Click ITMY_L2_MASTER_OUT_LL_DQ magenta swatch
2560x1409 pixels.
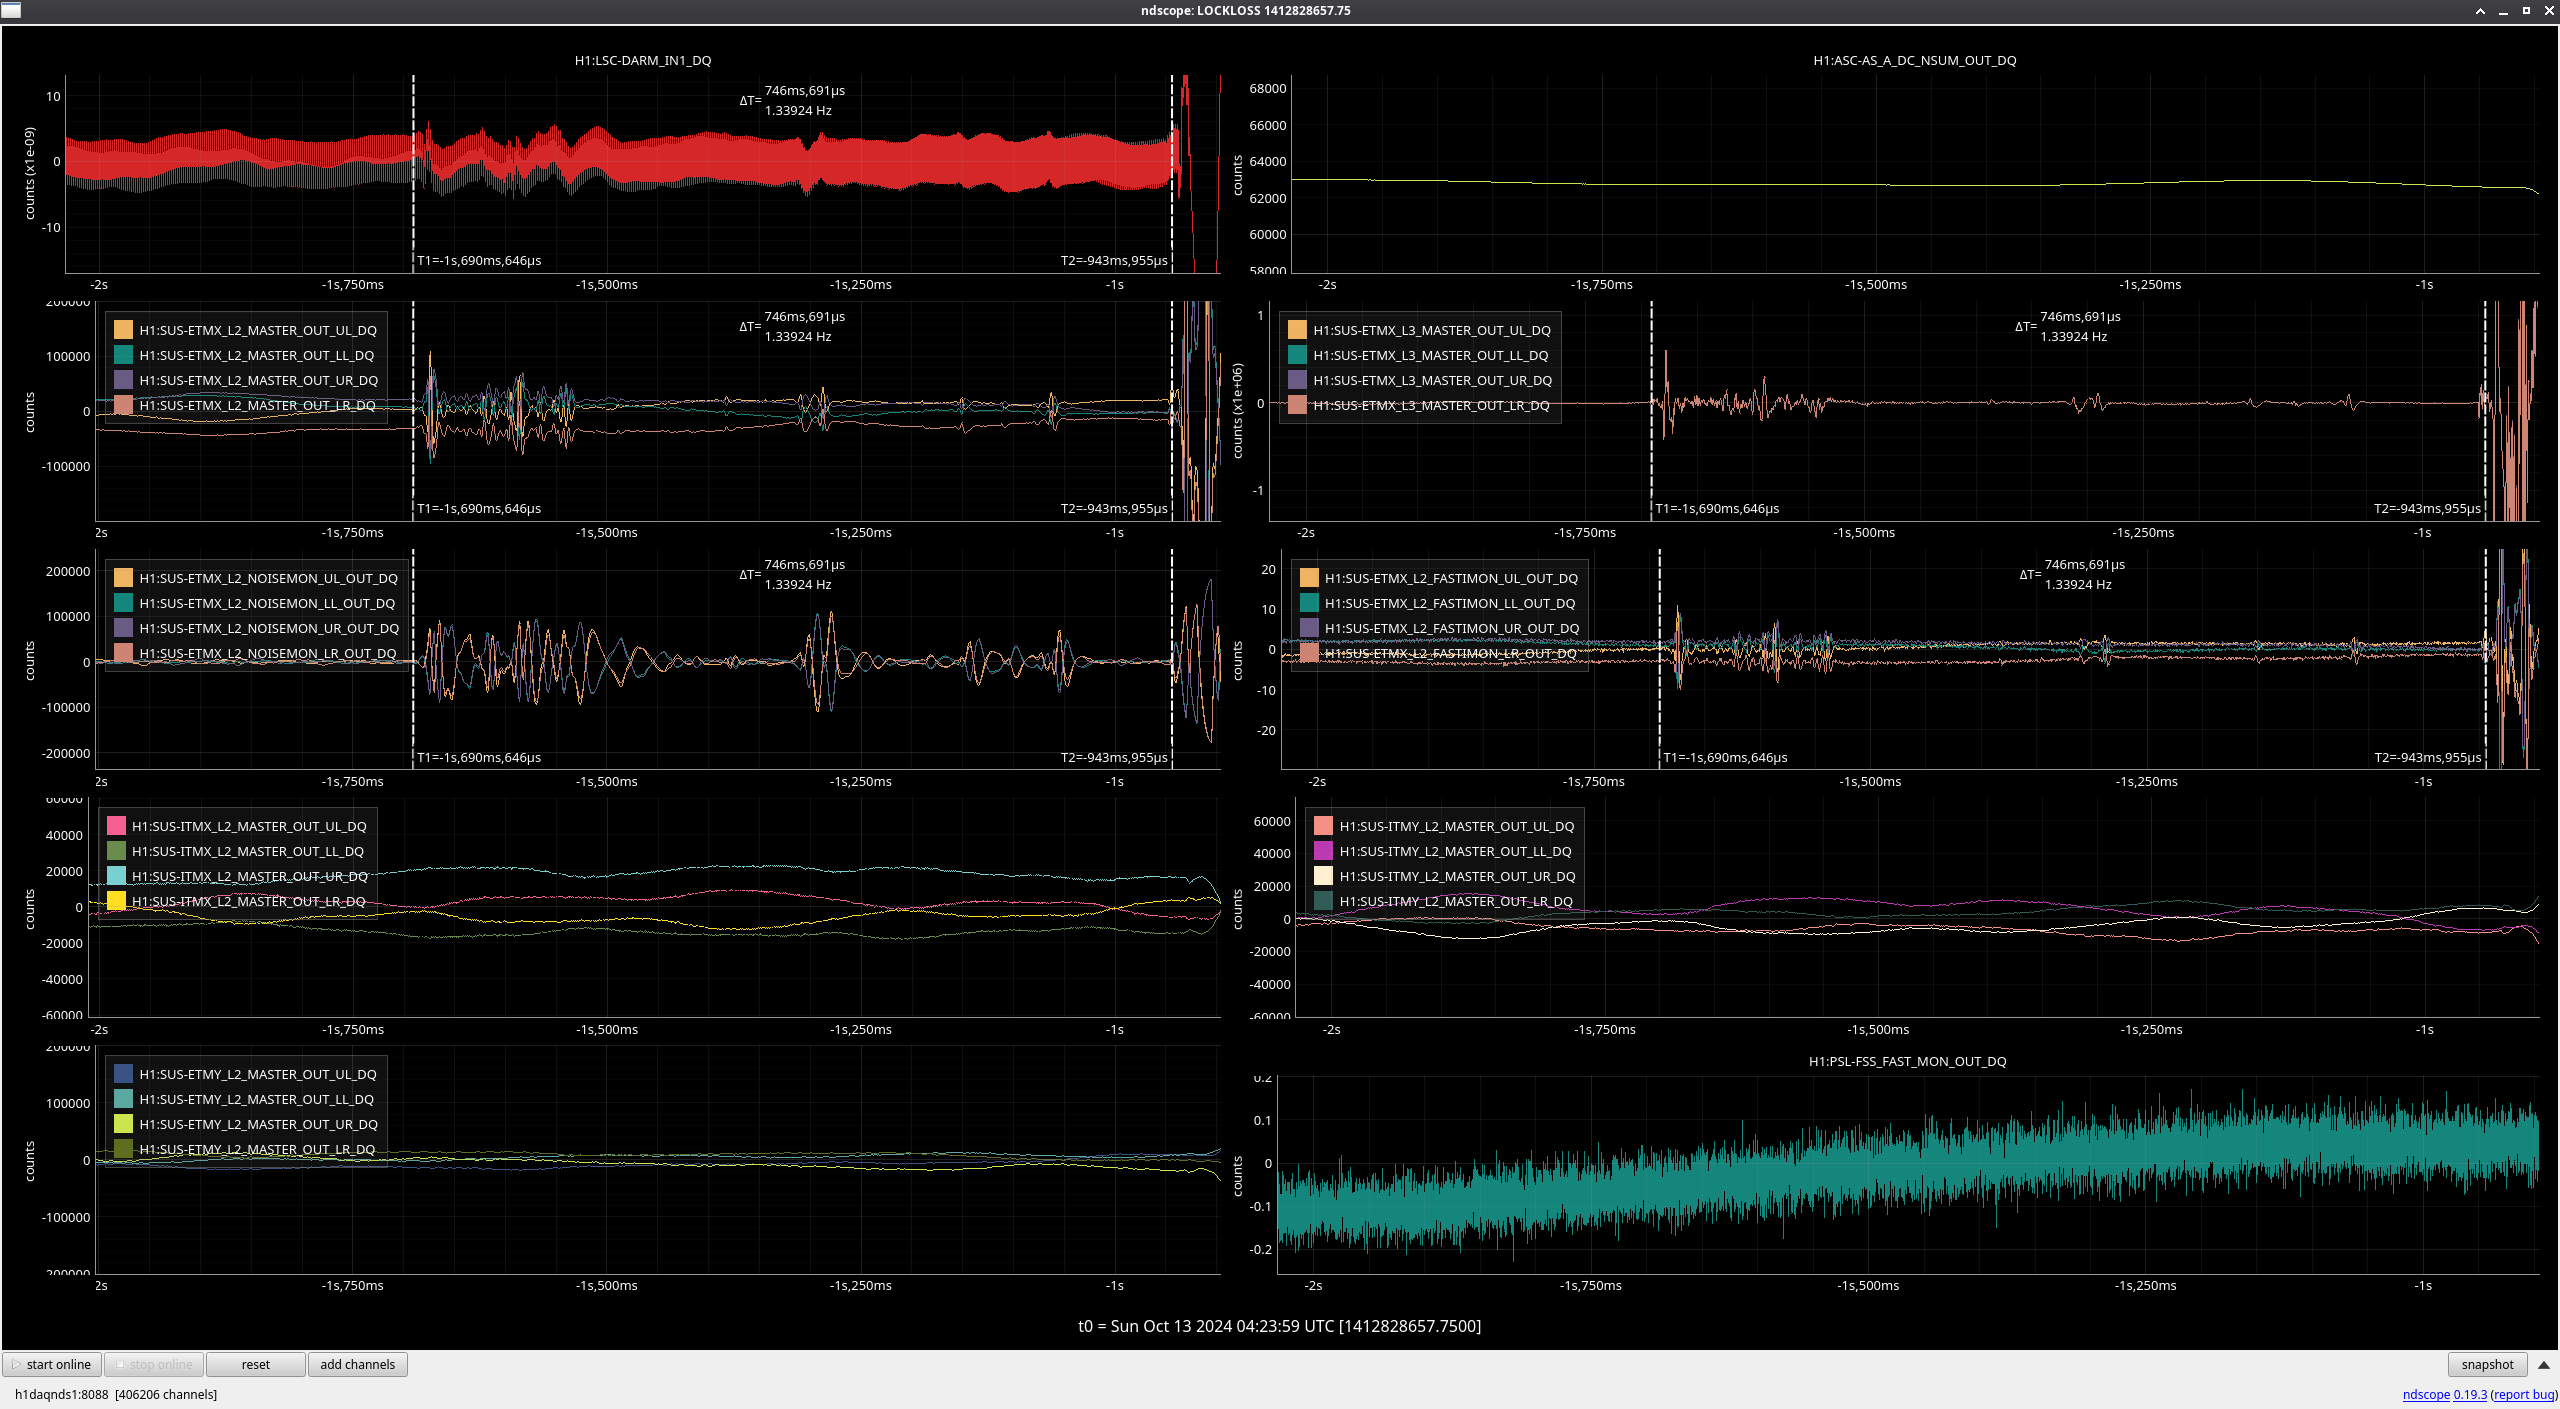coord(1323,851)
